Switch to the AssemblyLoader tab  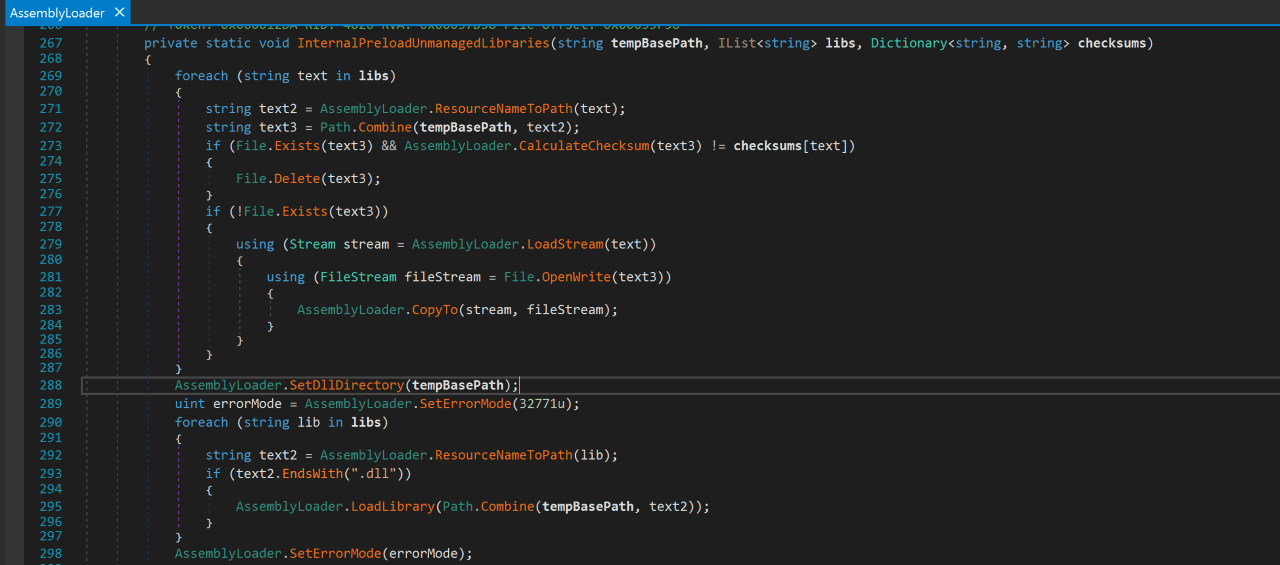tap(56, 13)
